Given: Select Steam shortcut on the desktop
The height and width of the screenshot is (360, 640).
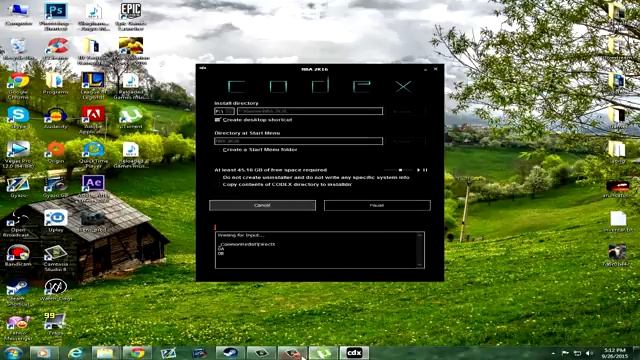Looking at the screenshot, I should pyautogui.click(x=18, y=293).
